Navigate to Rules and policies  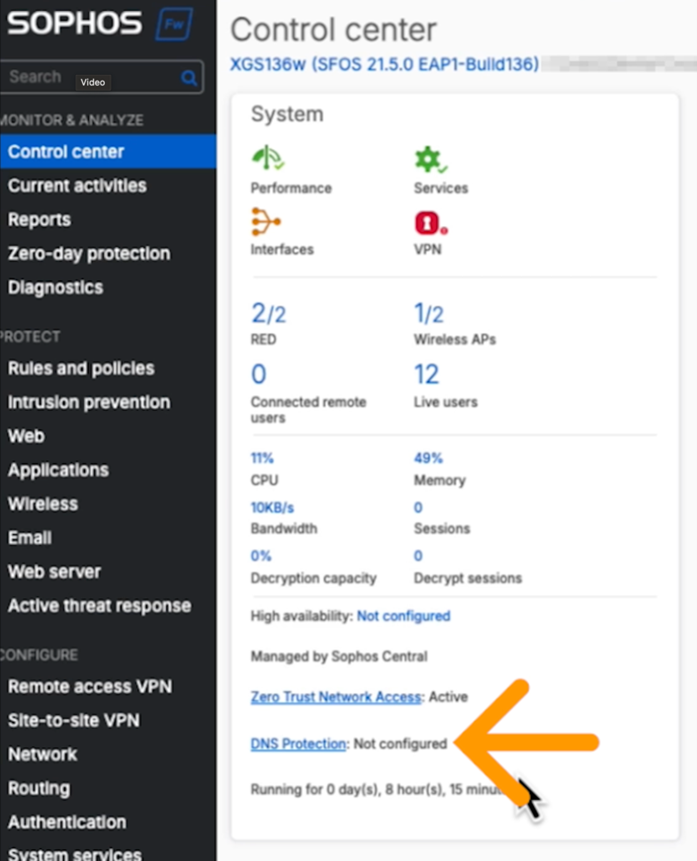pyautogui.click(x=80, y=368)
